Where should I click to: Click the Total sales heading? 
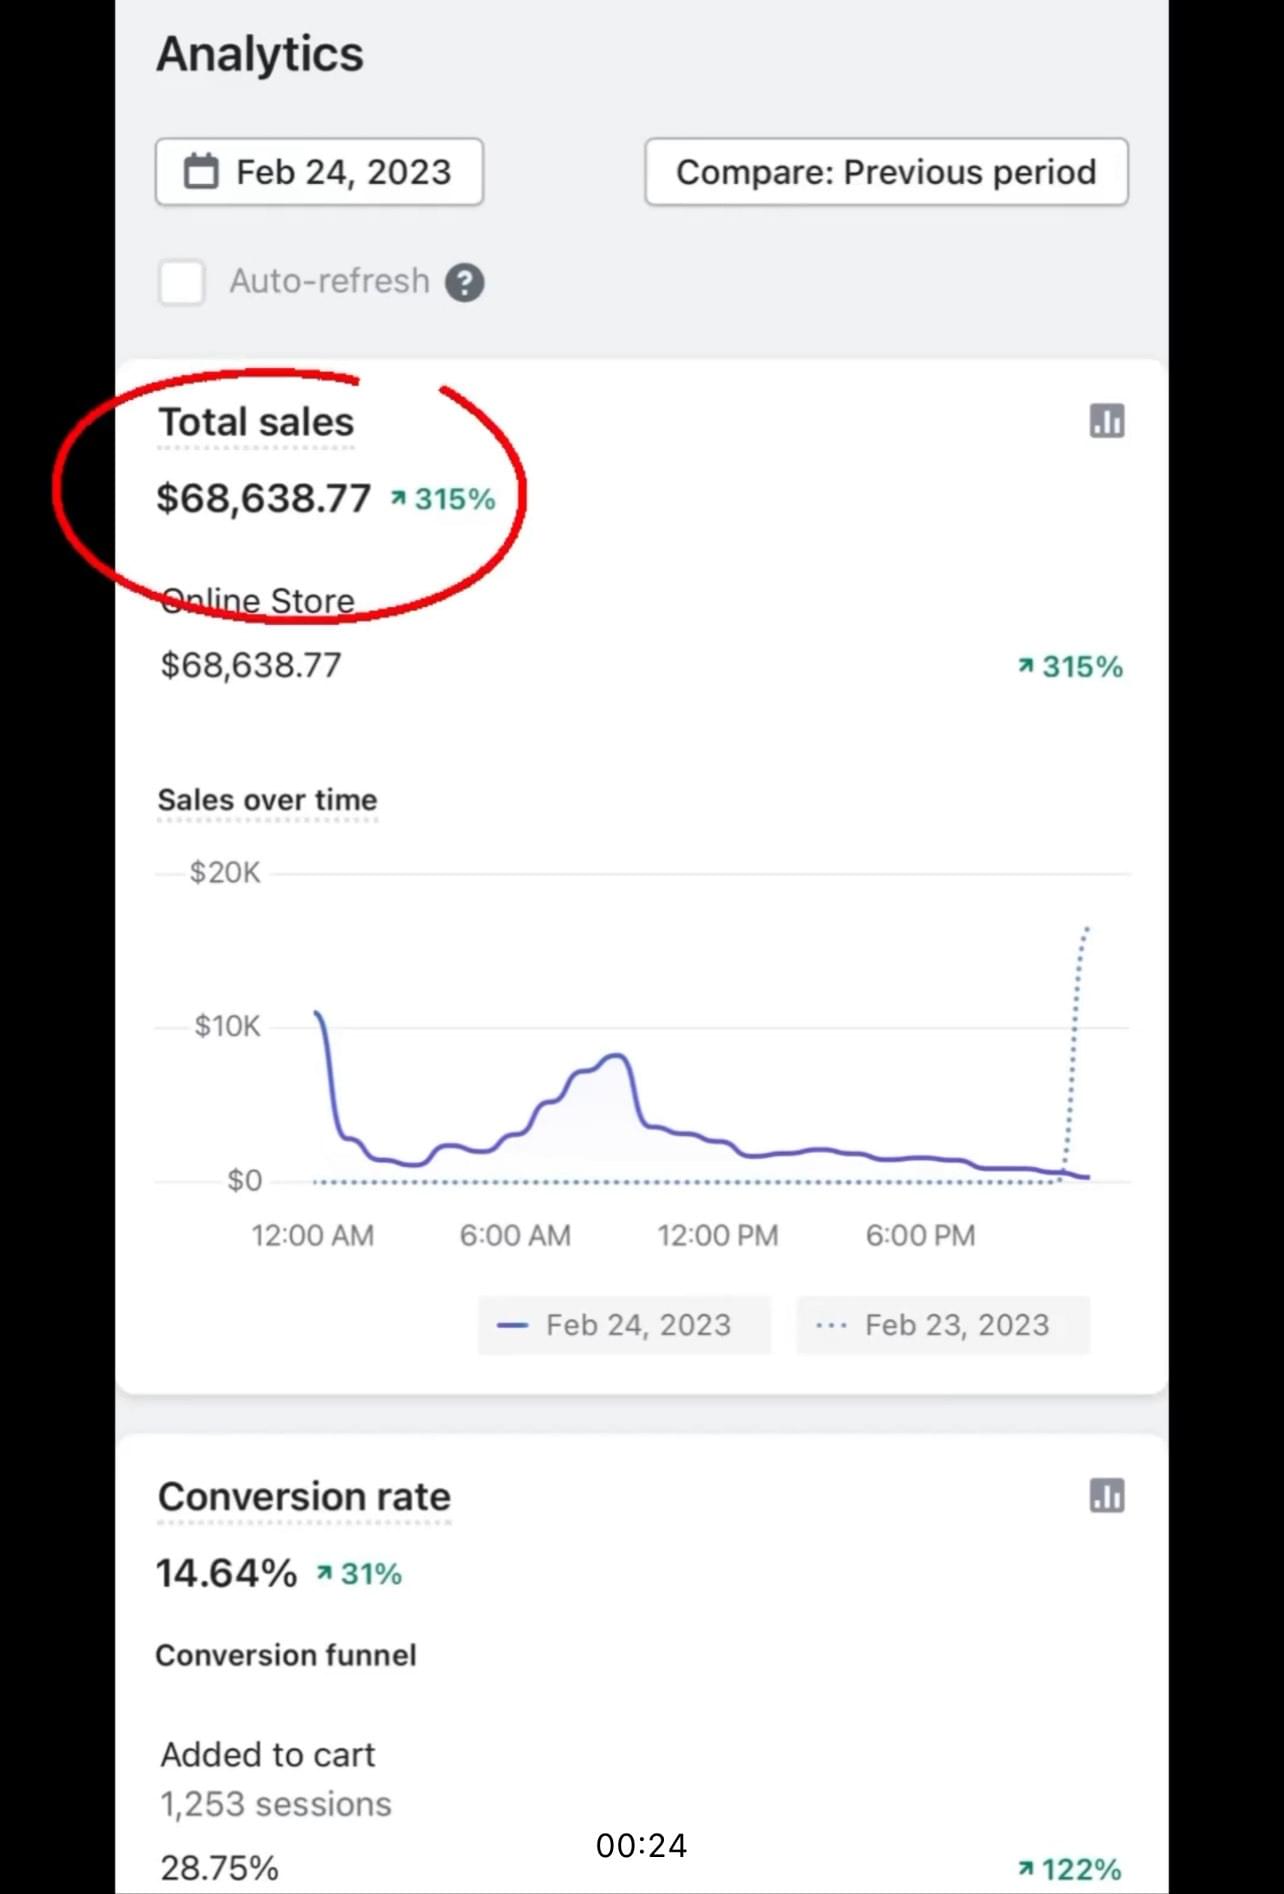coord(256,422)
